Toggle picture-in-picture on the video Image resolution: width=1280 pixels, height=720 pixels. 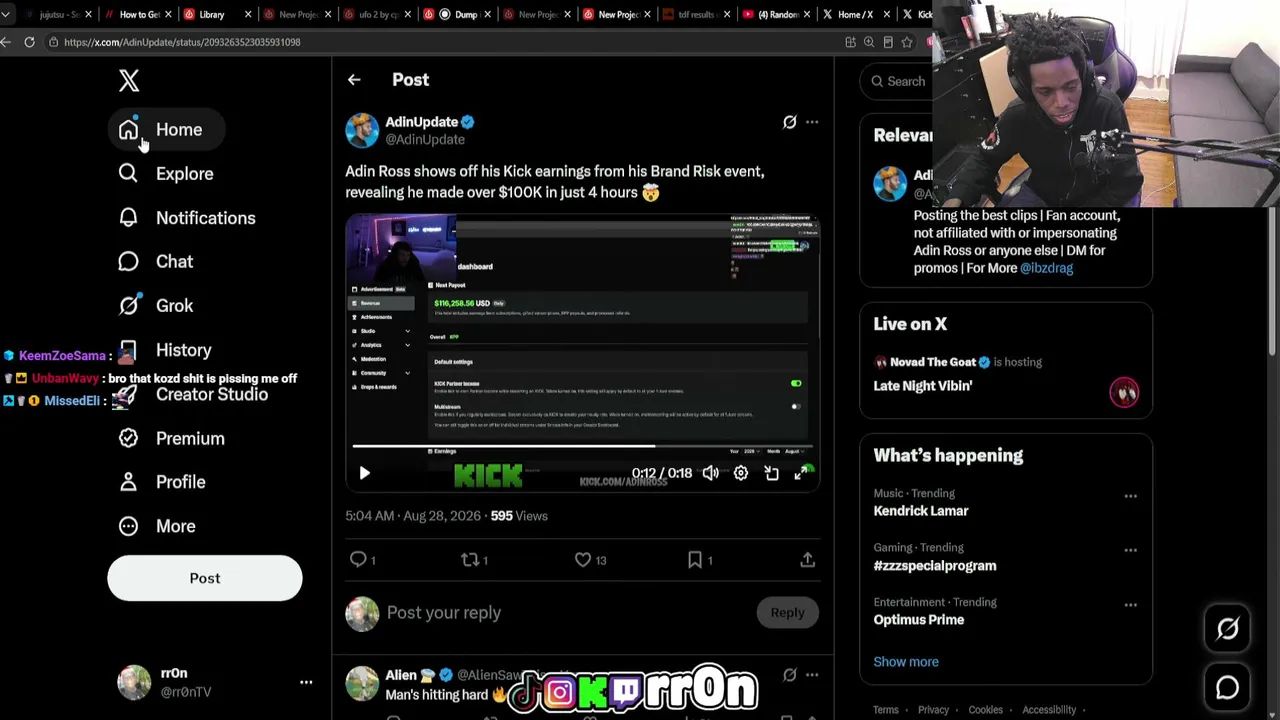pos(772,473)
